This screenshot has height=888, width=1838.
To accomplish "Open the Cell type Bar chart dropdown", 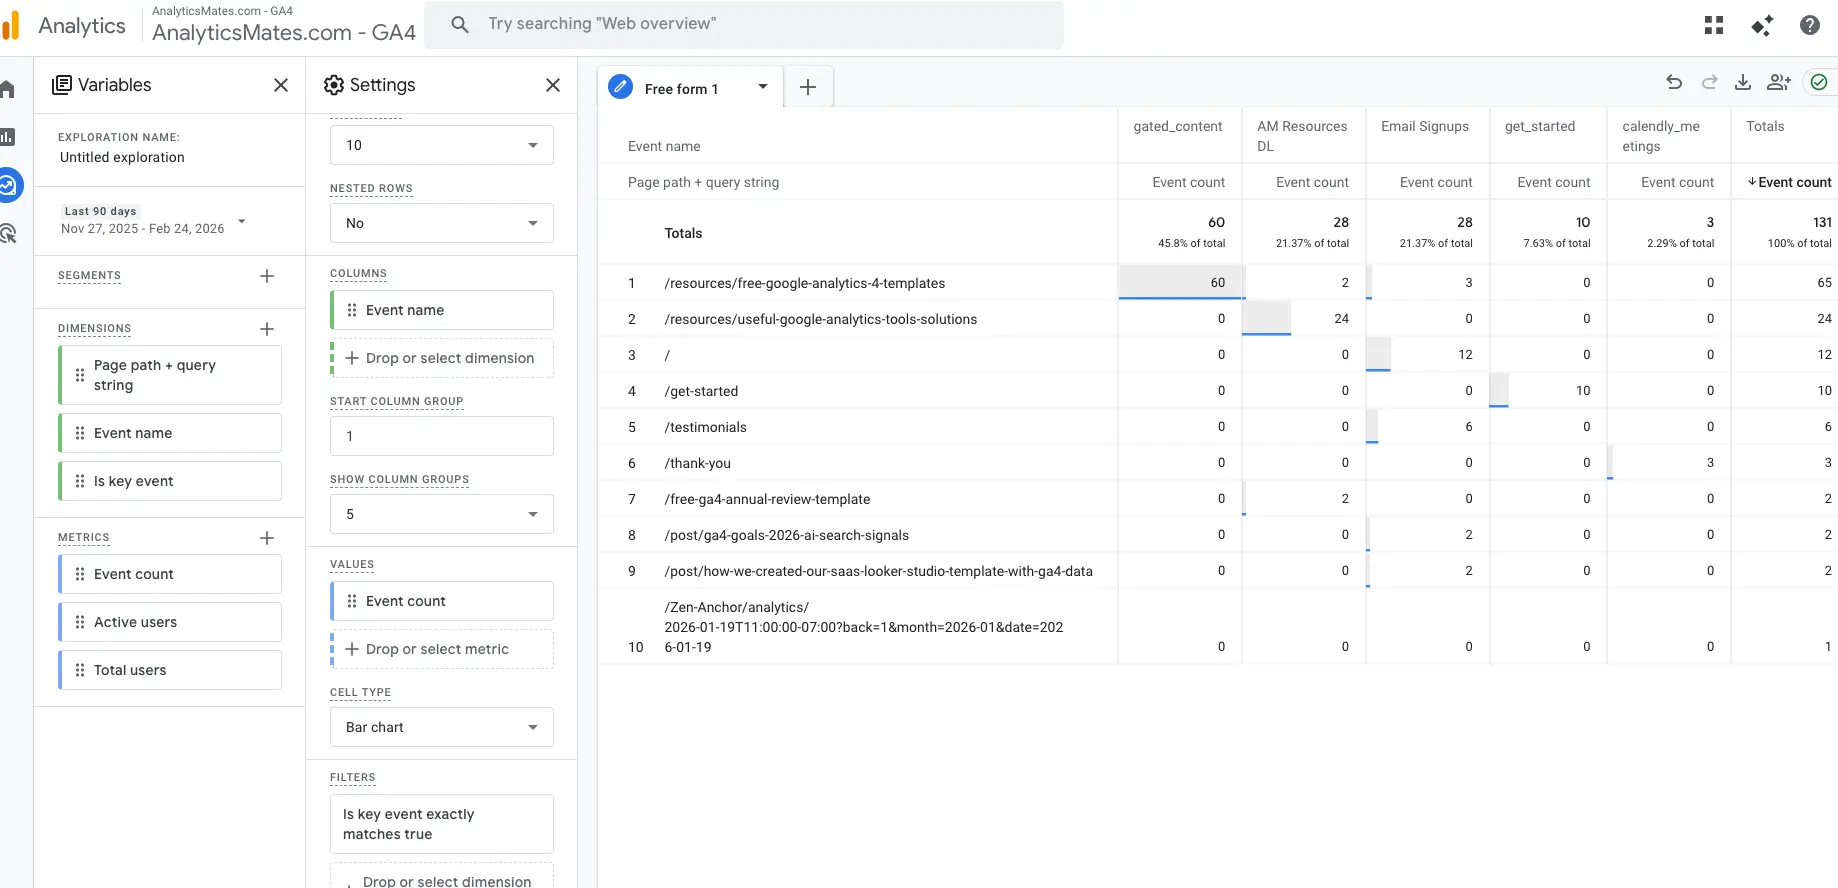I will (442, 727).
